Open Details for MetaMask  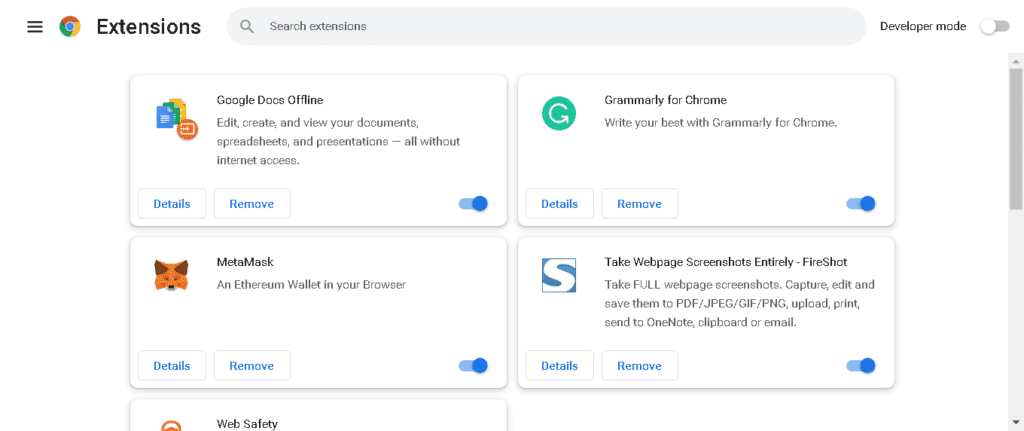(x=172, y=366)
